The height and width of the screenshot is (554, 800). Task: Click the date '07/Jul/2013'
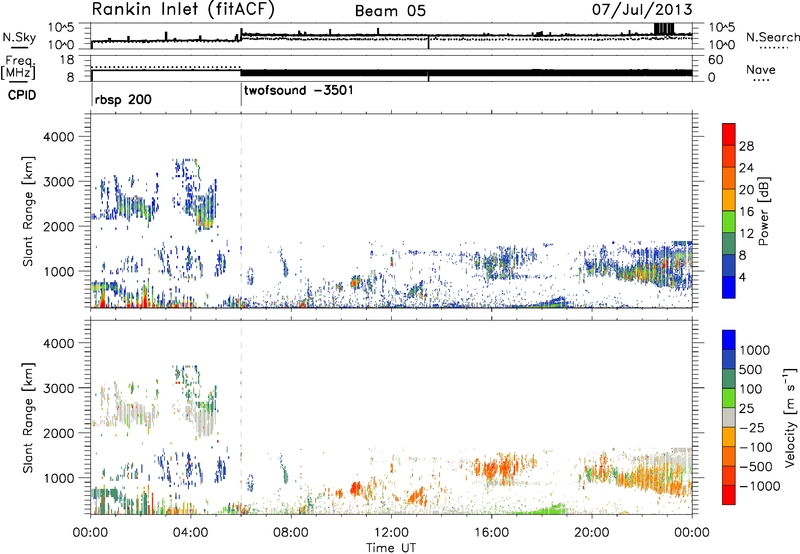(x=642, y=9)
